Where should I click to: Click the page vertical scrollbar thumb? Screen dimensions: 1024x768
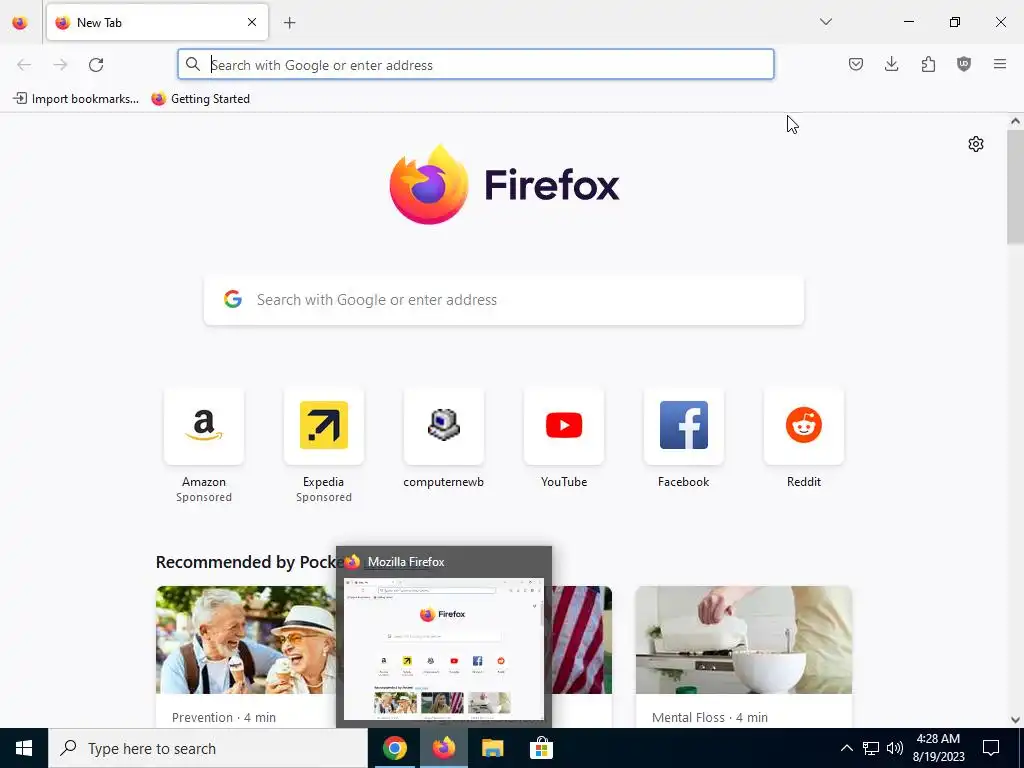1015,187
